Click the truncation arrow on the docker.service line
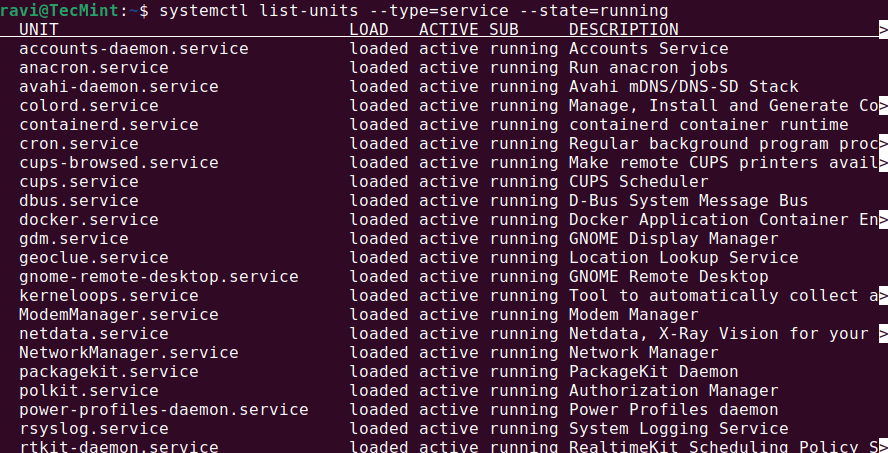Image resolution: width=888 pixels, height=453 pixels. point(883,220)
